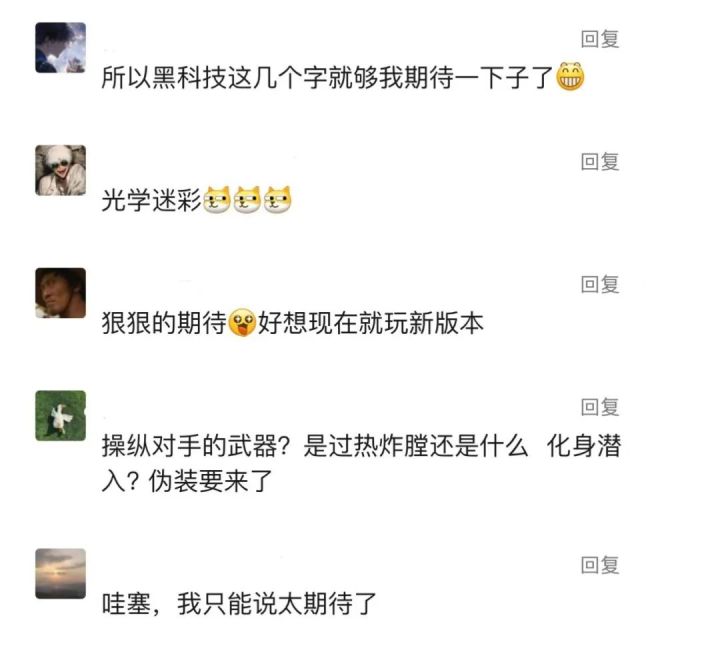The image size is (720, 646).
Task: Click the 光学迷彩 comment text
Action: pos(151,201)
